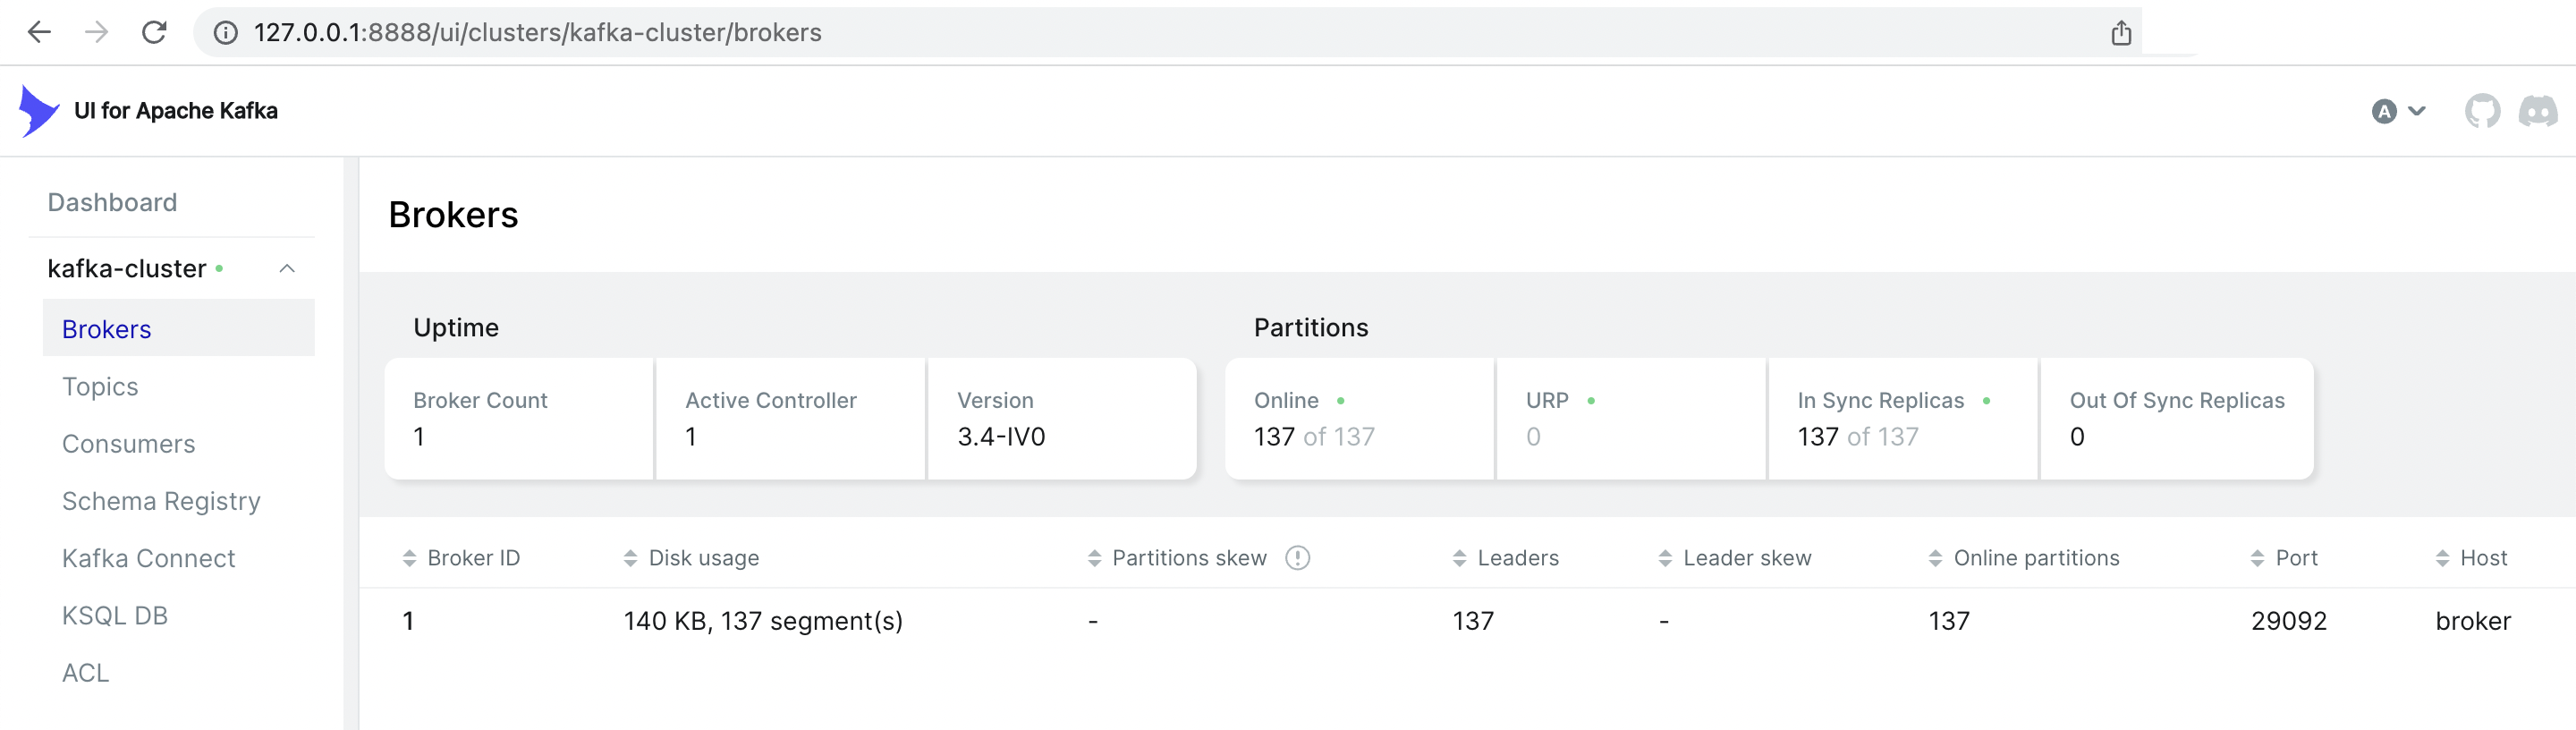Open the KSQL DB page
Viewport: 2576px width, 730px height.
coord(115,616)
